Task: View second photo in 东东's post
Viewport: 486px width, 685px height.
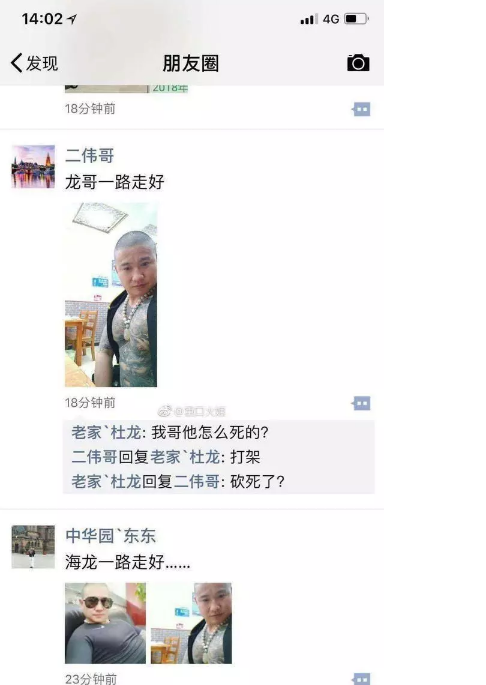Action: (x=191, y=623)
